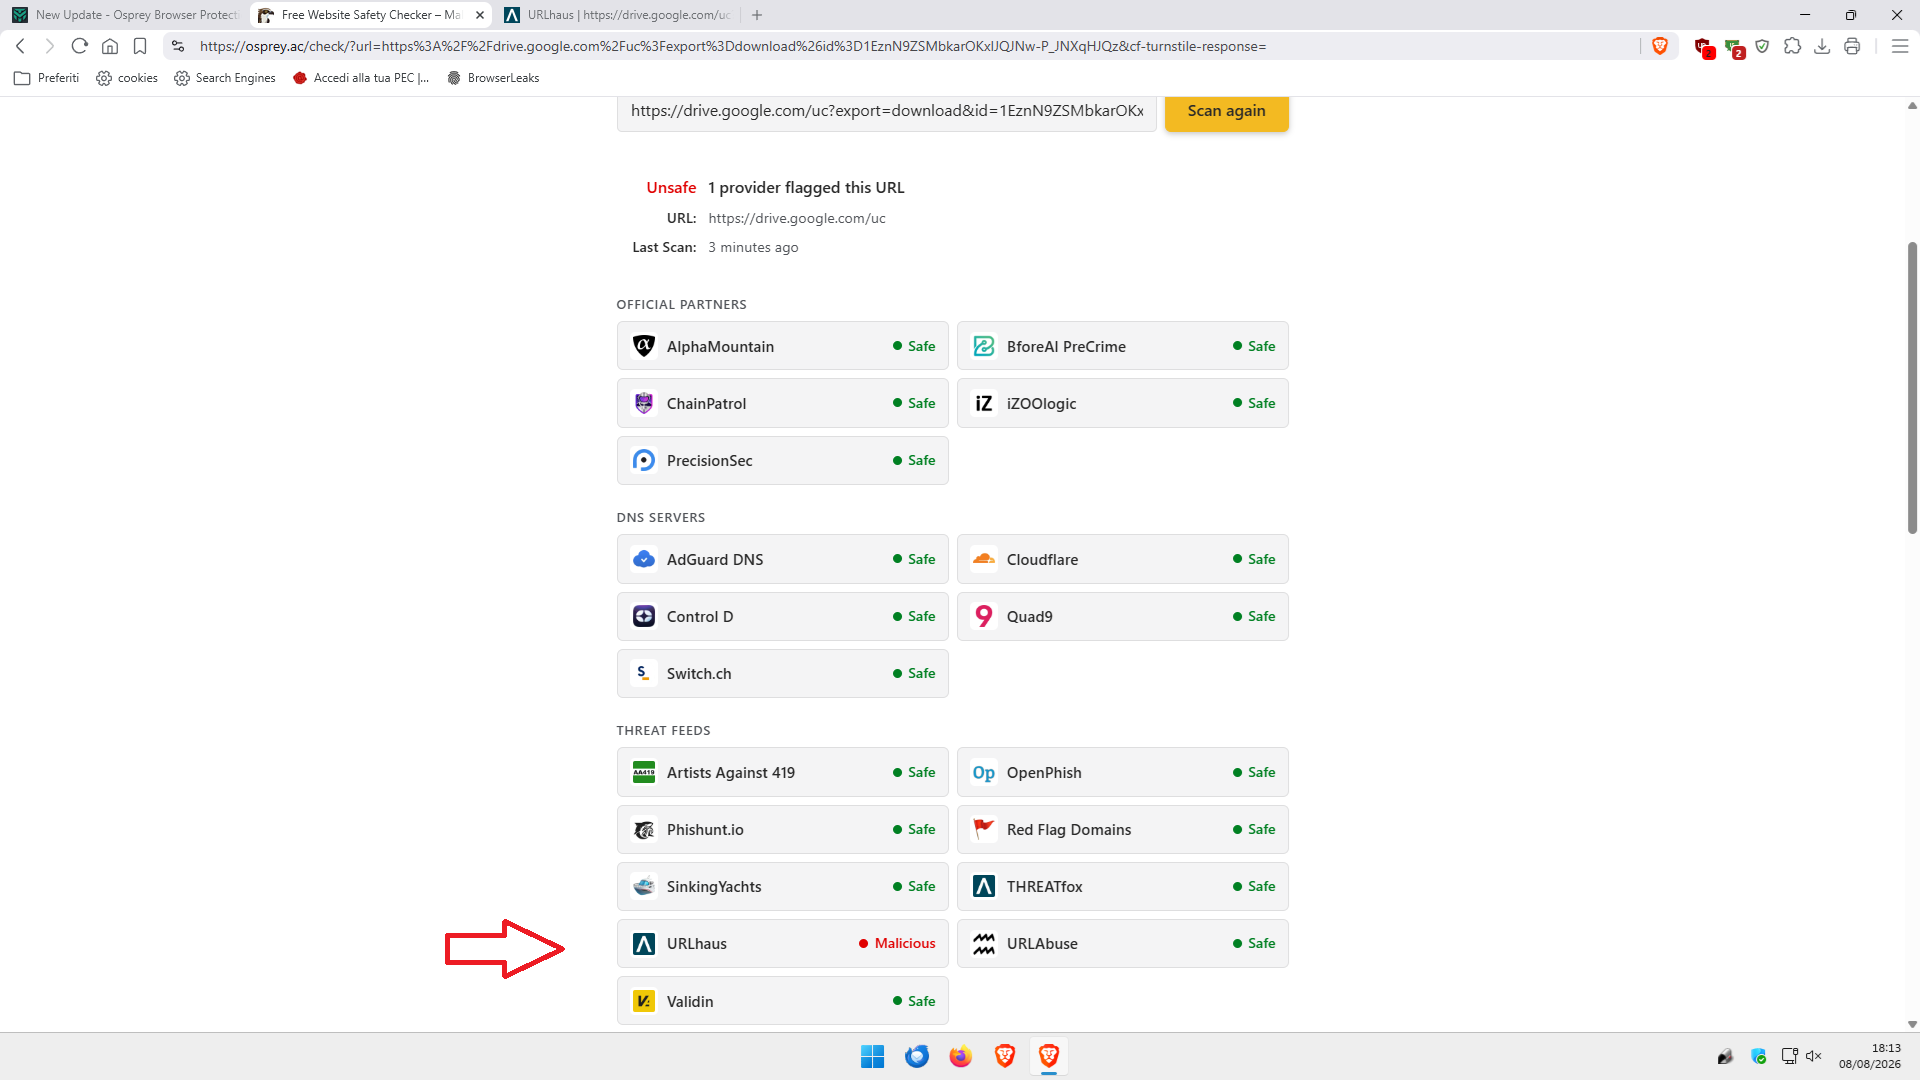Click the OFFICIAL PARTNERS section heading

coord(681,304)
